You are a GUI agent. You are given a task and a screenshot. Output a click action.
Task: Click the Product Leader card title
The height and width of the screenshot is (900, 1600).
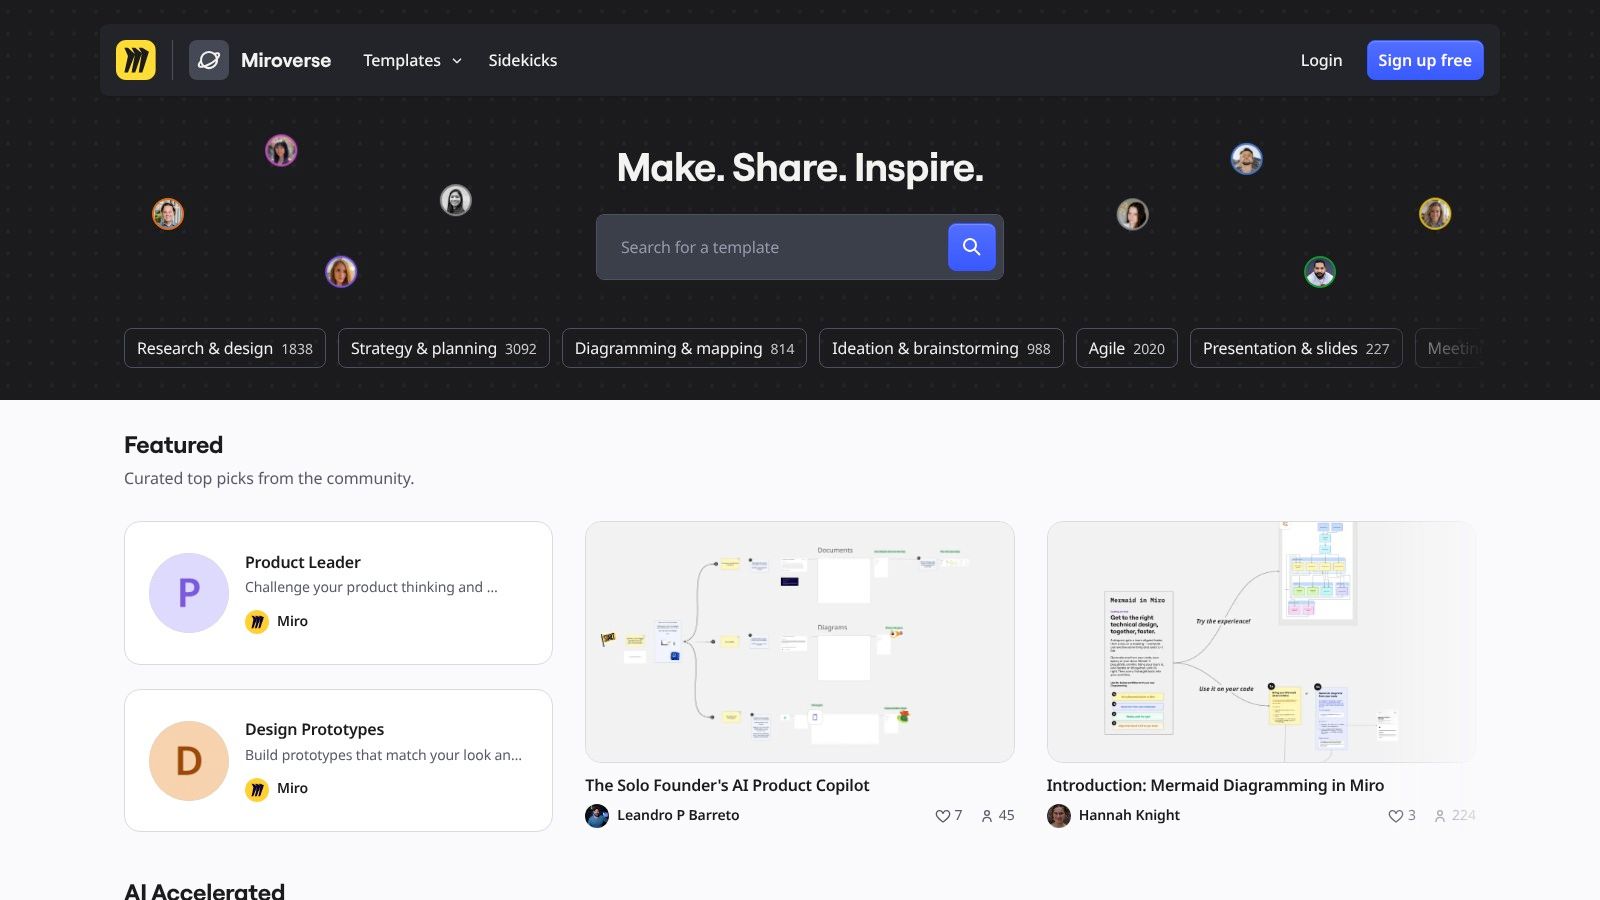click(x=303, y=562)
